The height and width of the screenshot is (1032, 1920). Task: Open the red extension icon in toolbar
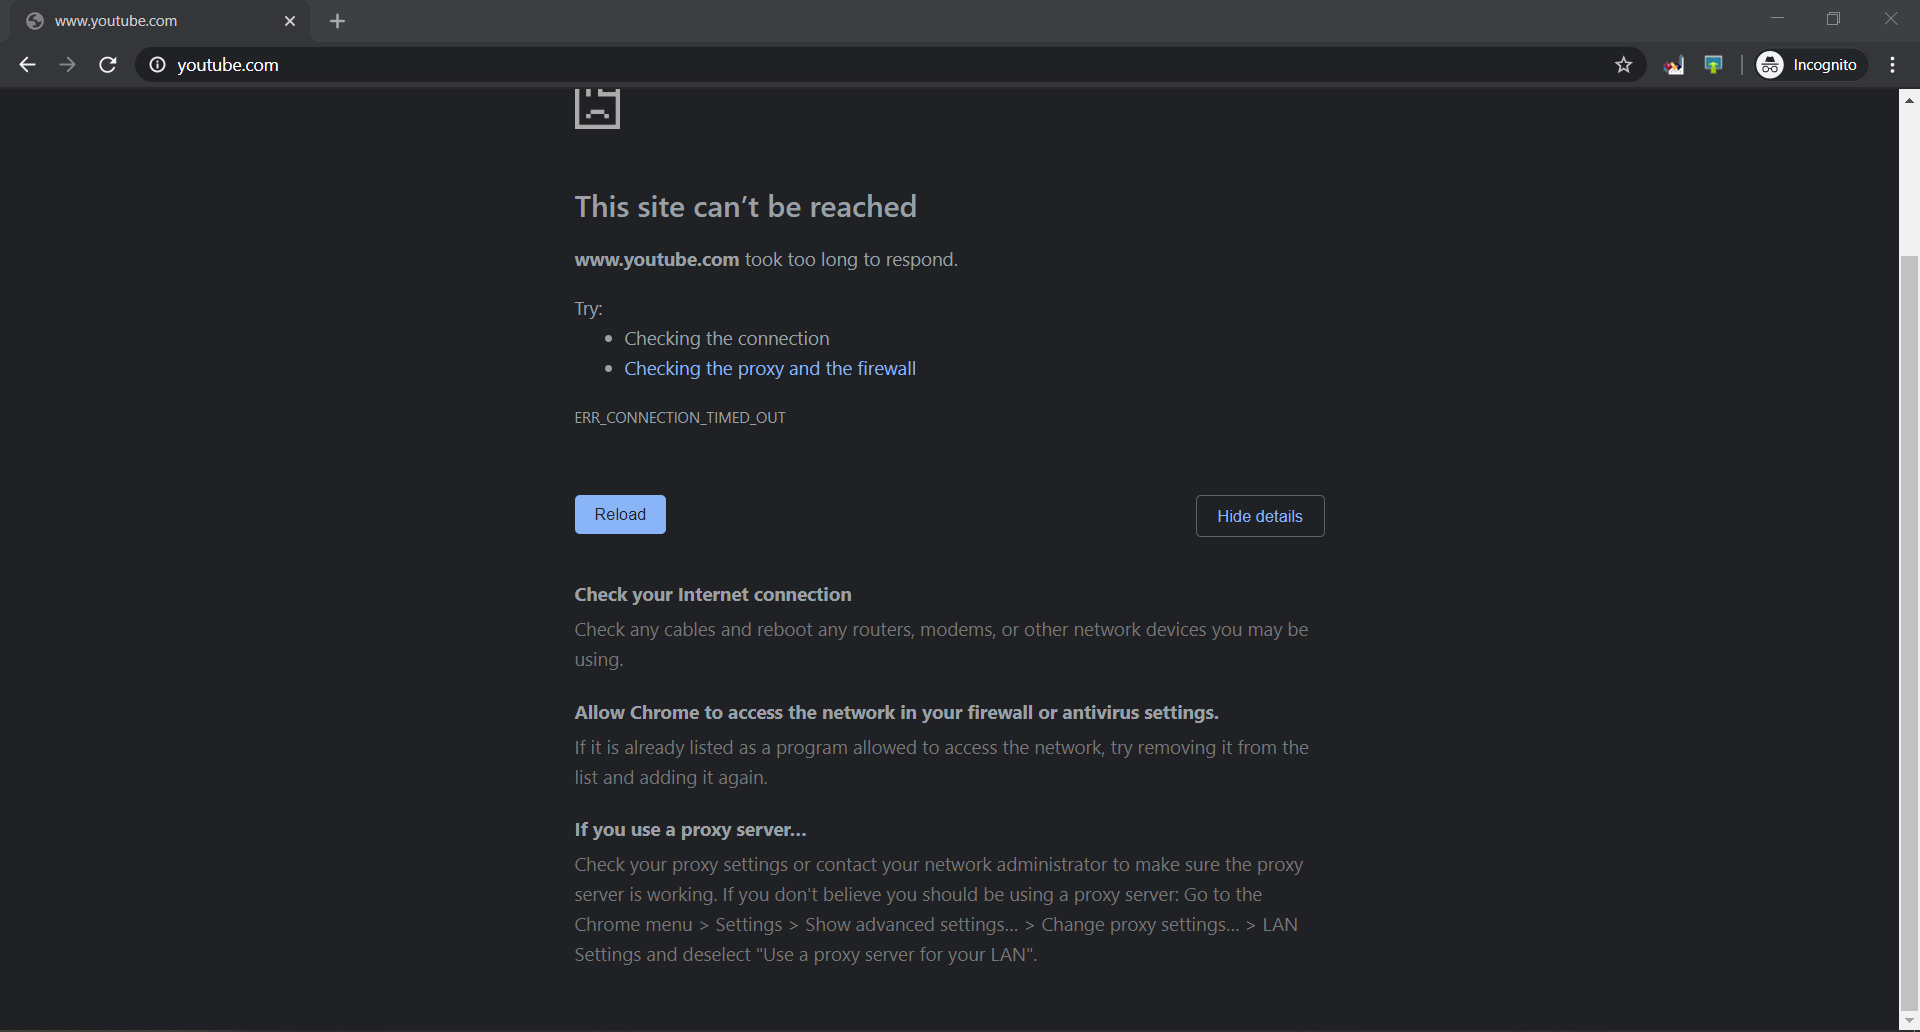point(1673,65)
